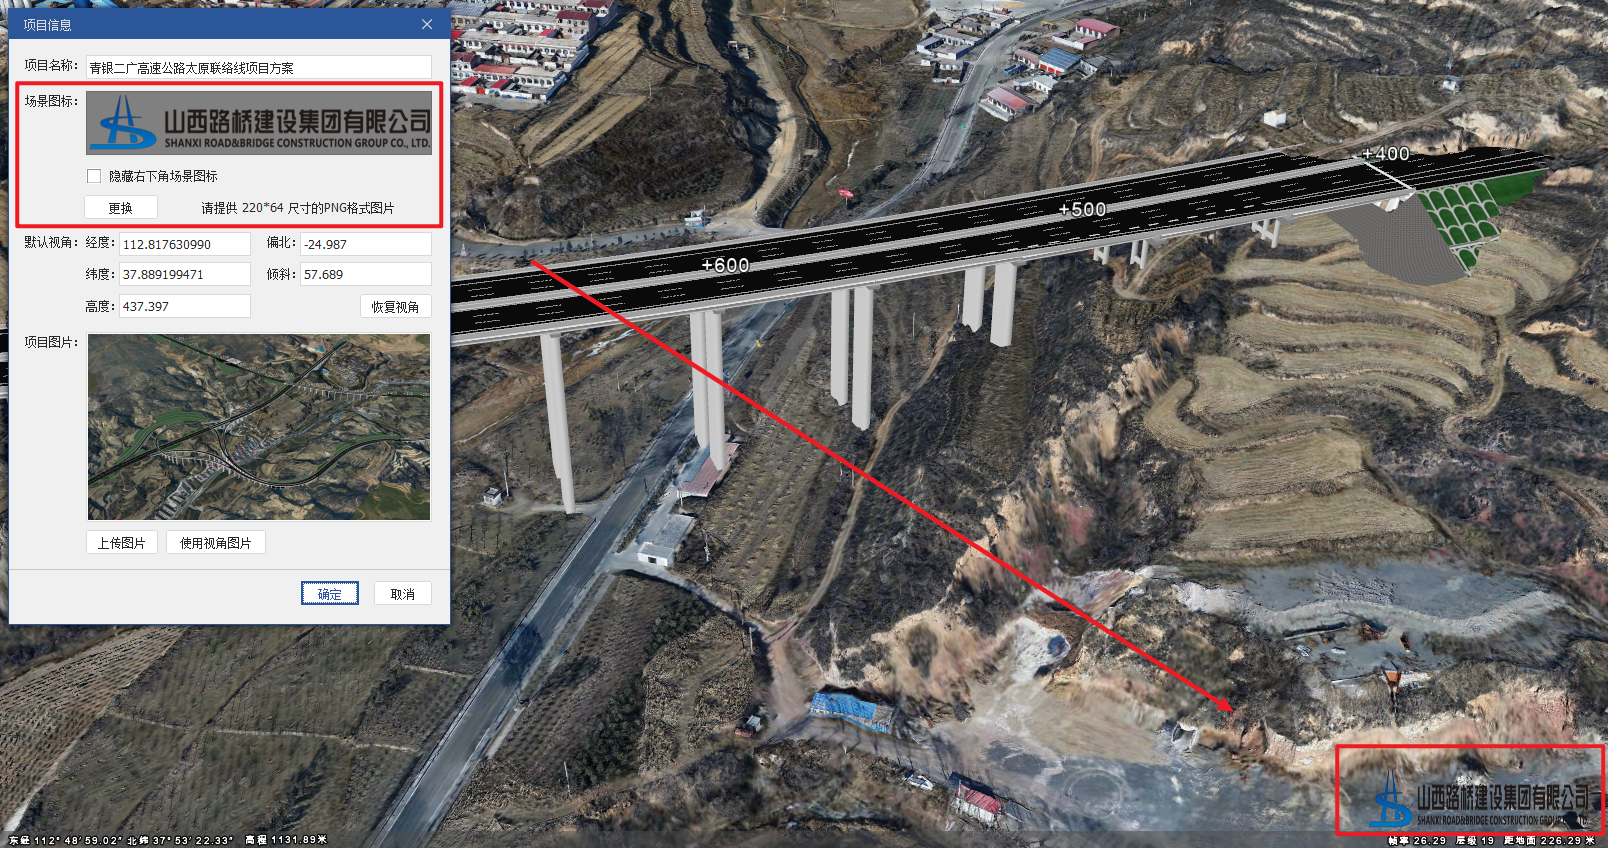The height and width of the screenshot is (848, 1608).
Task: Select the +500 station marker on the bridge
Action: (x=1082, y=209)
